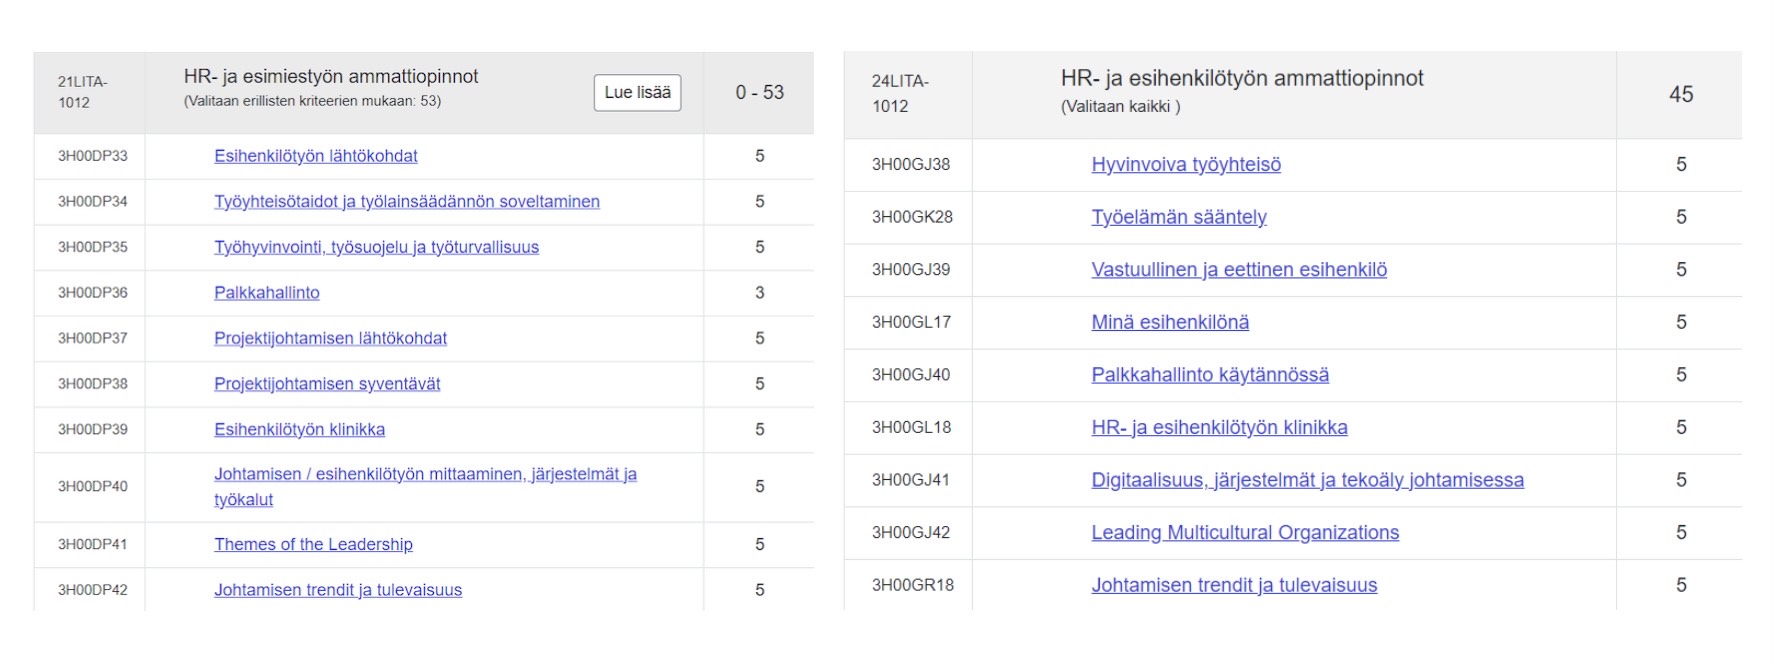Click Themes of the Leadership link

click(313, 545)
